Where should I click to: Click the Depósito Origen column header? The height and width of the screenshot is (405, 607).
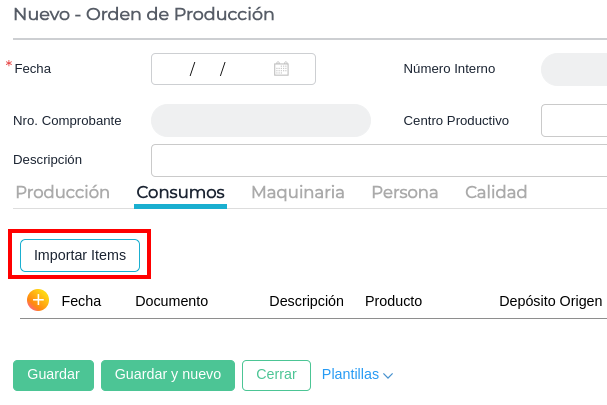[x=550, y=301]
